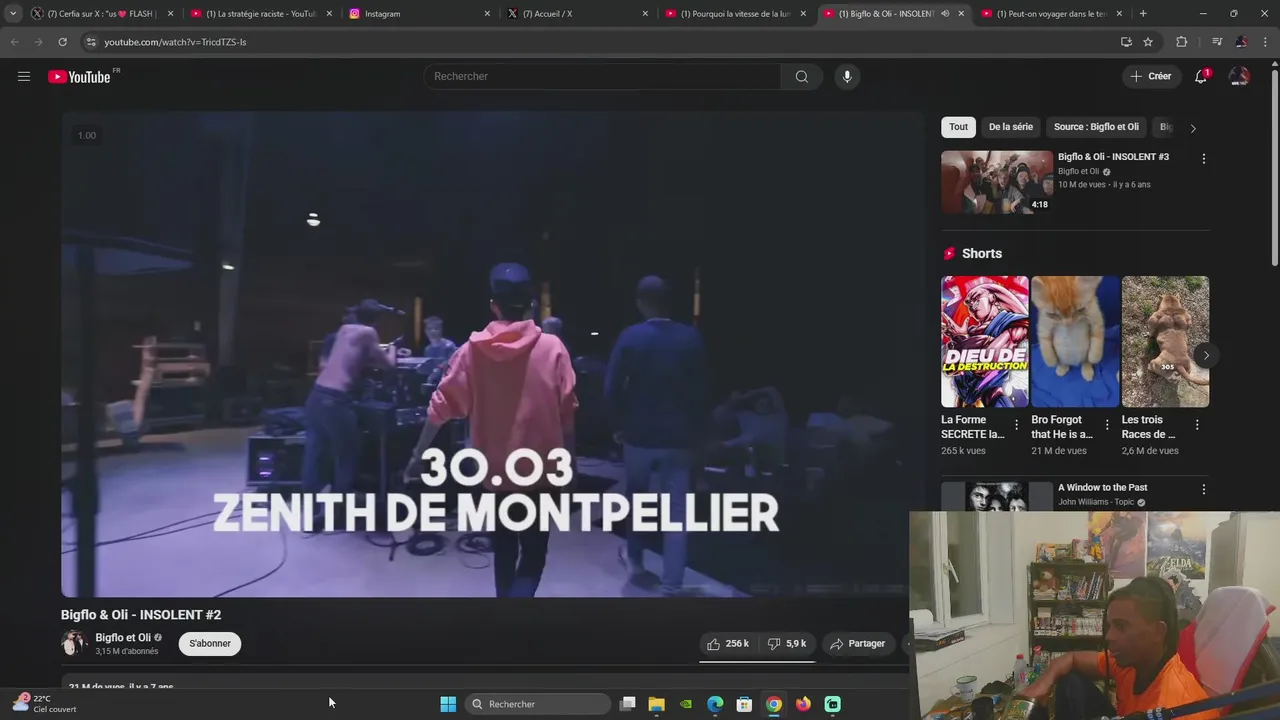The width and height of the screenshot is (1280, 720).
Task: Open the Chrome extensions puzzle icon
Action: (x=1181, y=42)
